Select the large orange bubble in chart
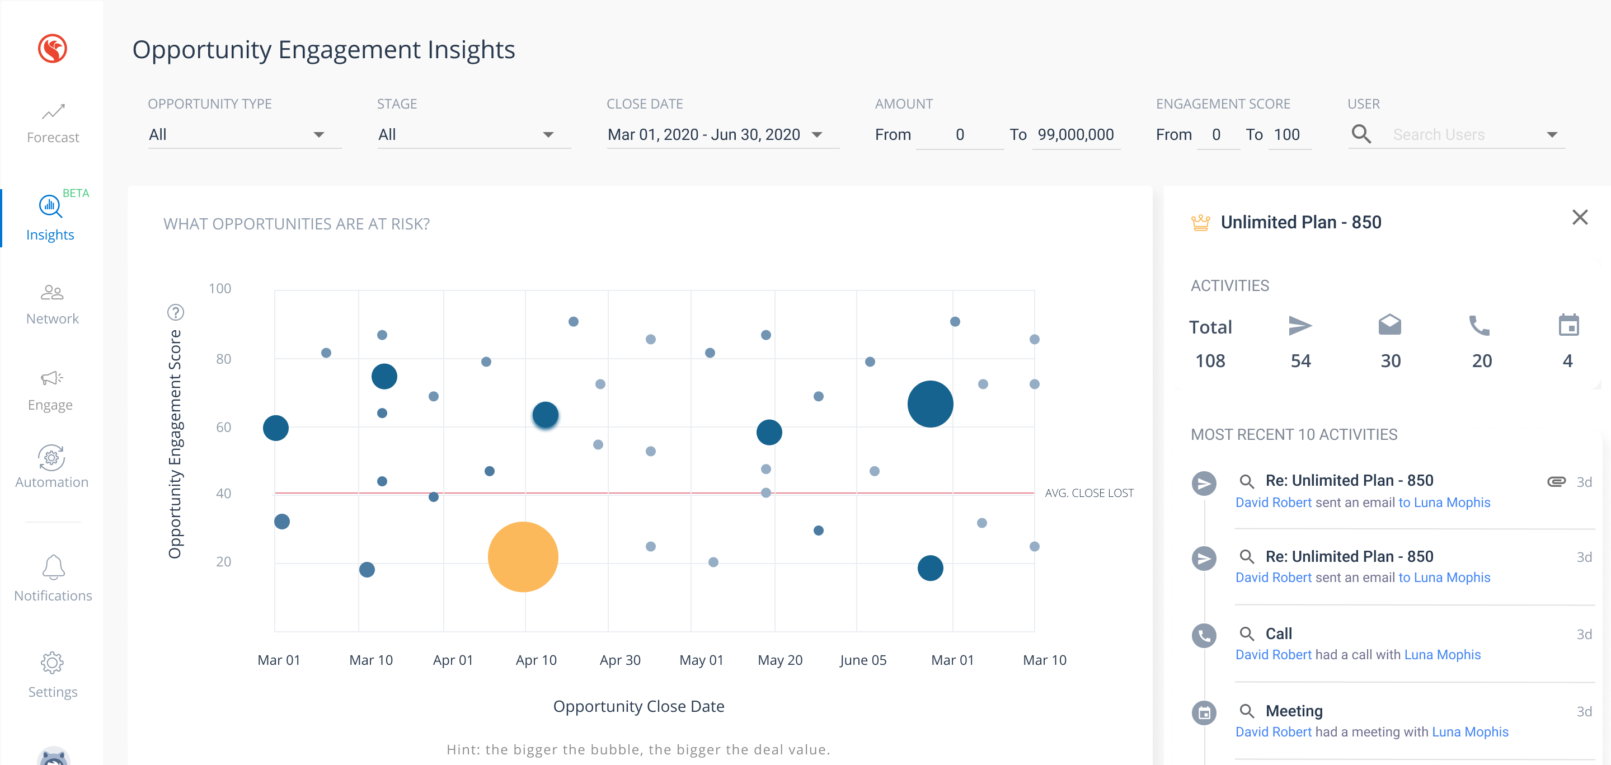Screen dimensions: 1611x765 (x=522, y=557)
